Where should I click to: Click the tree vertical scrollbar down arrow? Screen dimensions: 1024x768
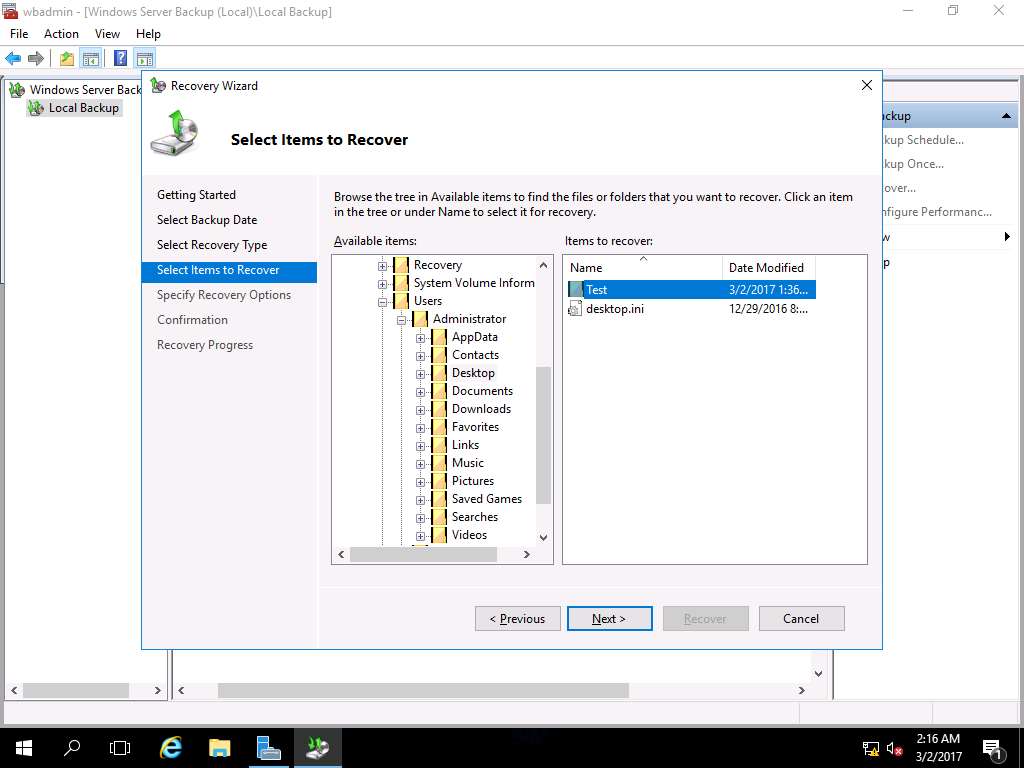coord(543,537)
